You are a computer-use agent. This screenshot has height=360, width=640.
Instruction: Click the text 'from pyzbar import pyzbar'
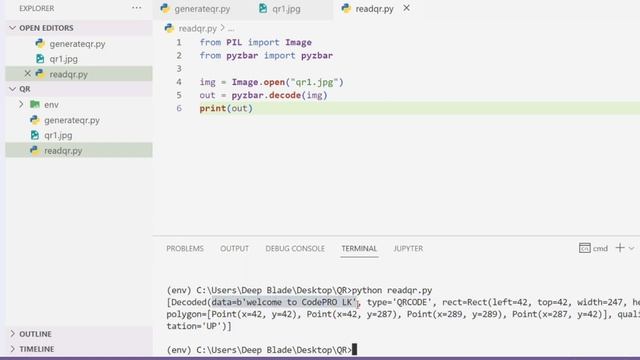point(266,56)
